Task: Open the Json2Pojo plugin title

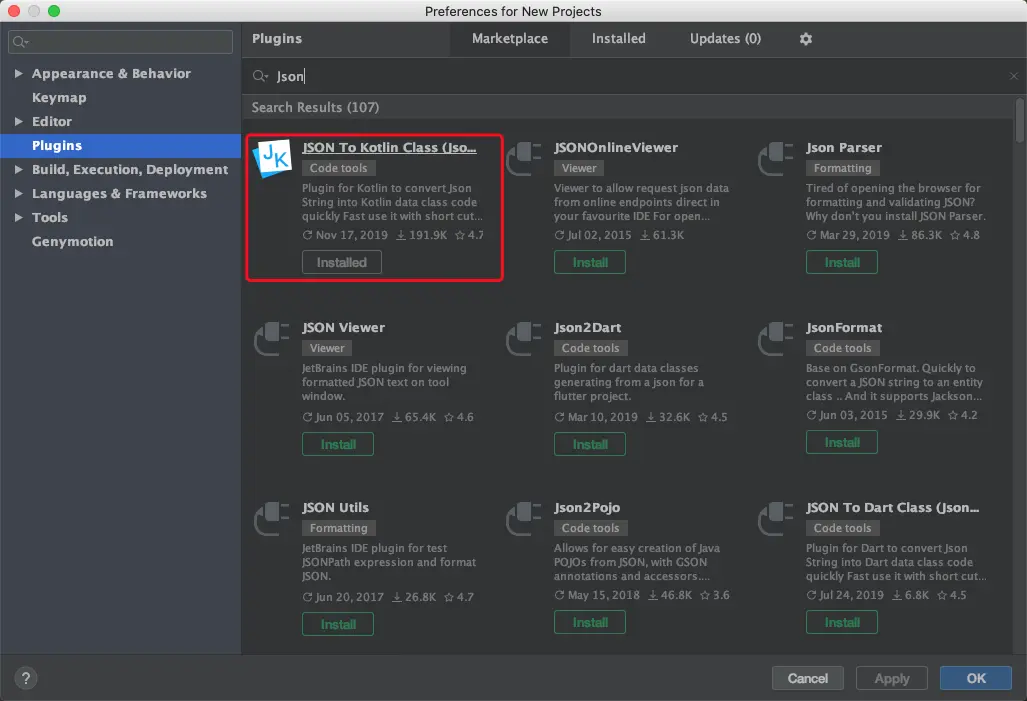Action: (587, 508)
